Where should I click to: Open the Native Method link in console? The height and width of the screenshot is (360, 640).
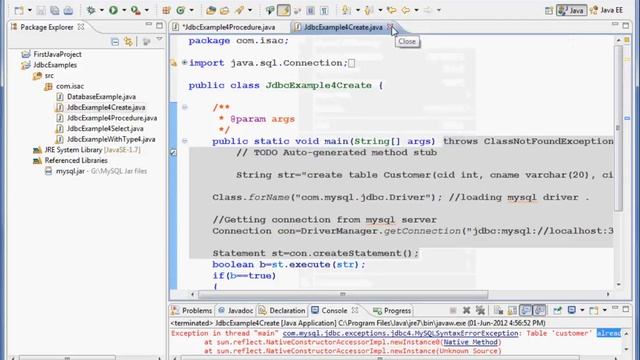pos(471,342)
